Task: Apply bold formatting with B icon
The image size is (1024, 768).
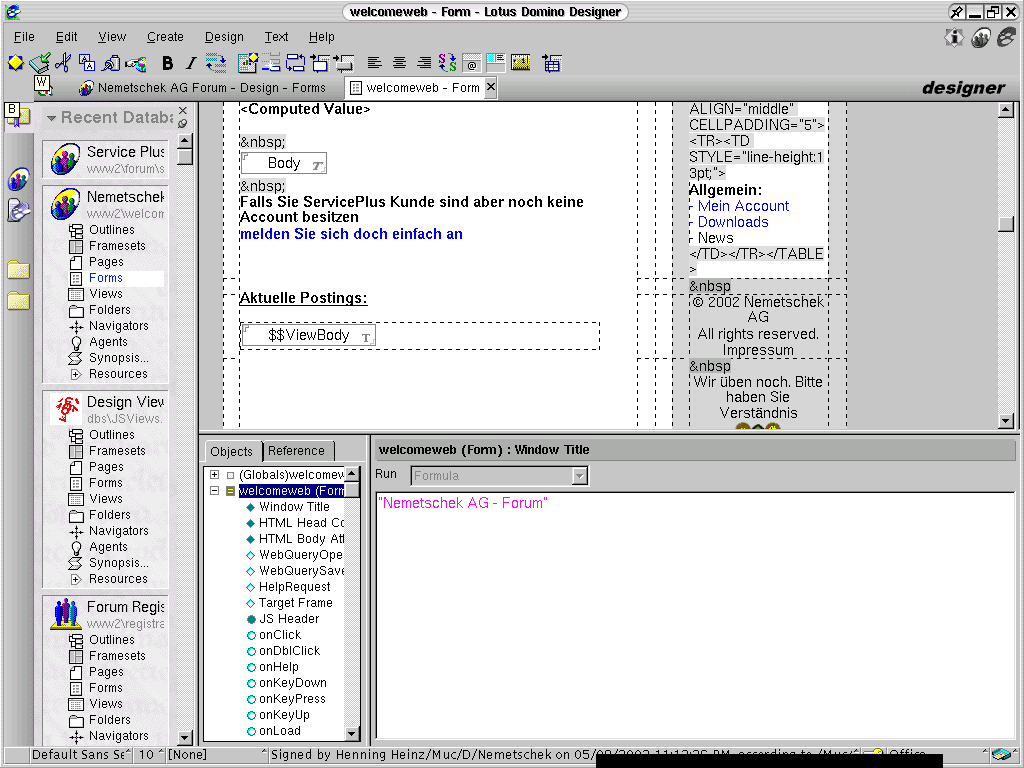Action: tap(168, 63)
